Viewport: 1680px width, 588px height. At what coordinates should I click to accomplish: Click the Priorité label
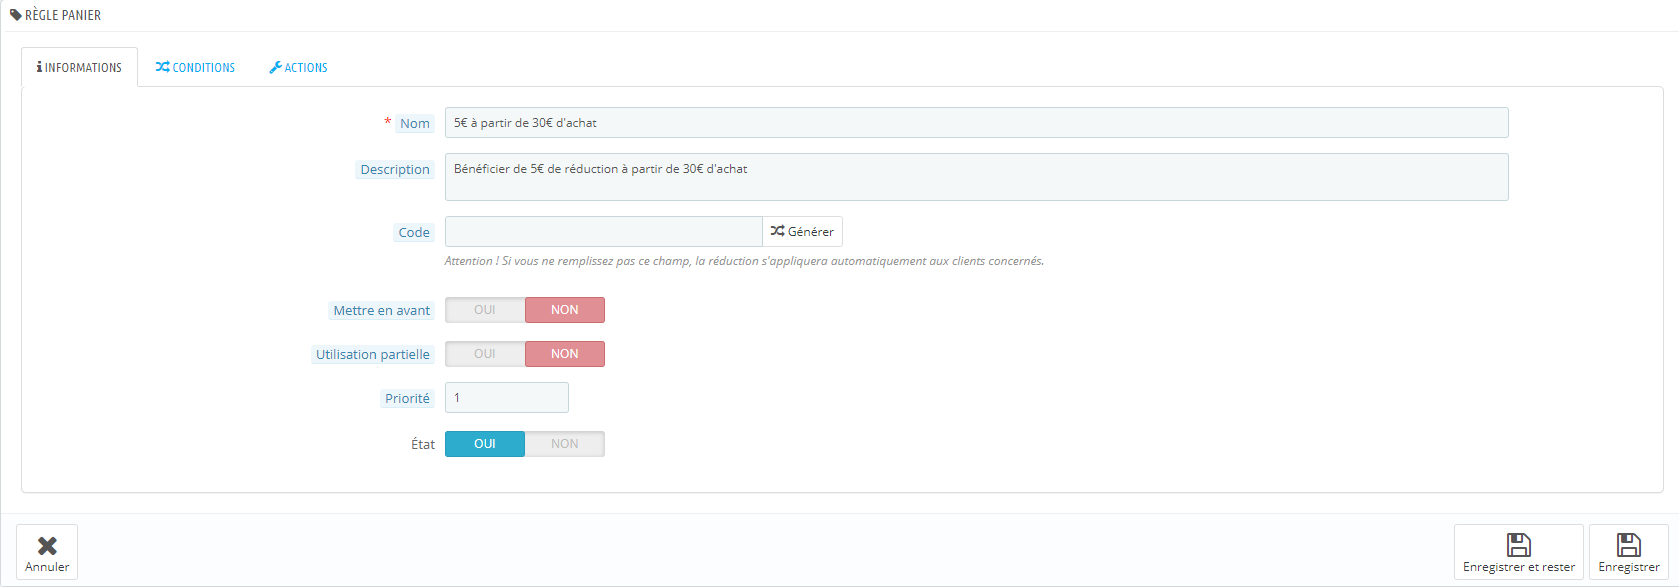(x=407, y=399)
